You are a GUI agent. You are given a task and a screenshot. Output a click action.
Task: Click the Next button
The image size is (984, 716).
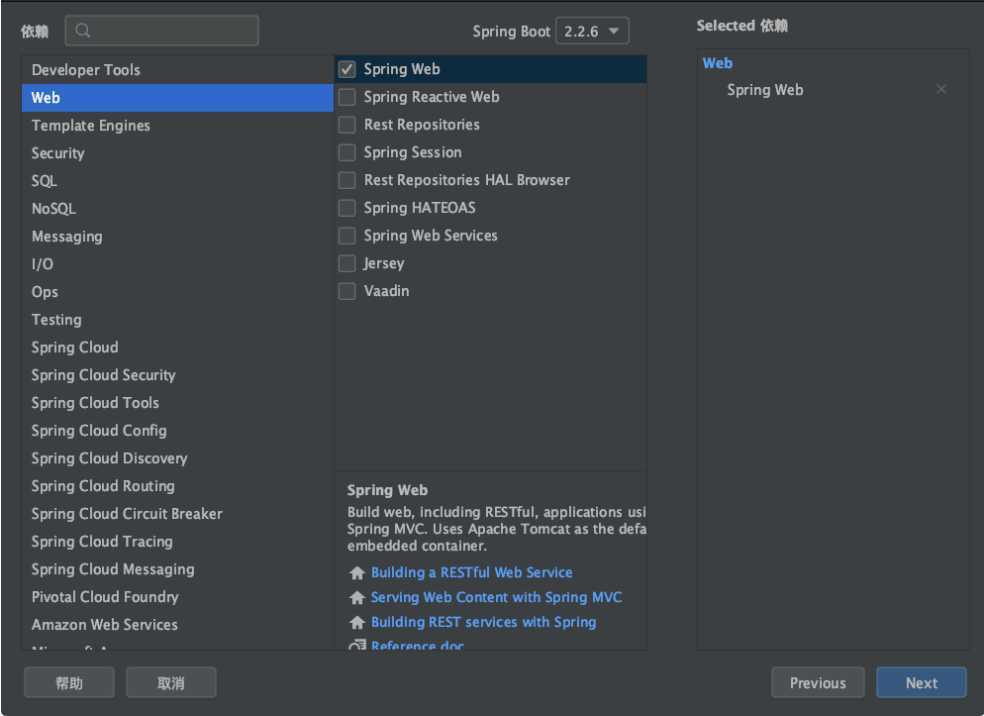[921, 683]
